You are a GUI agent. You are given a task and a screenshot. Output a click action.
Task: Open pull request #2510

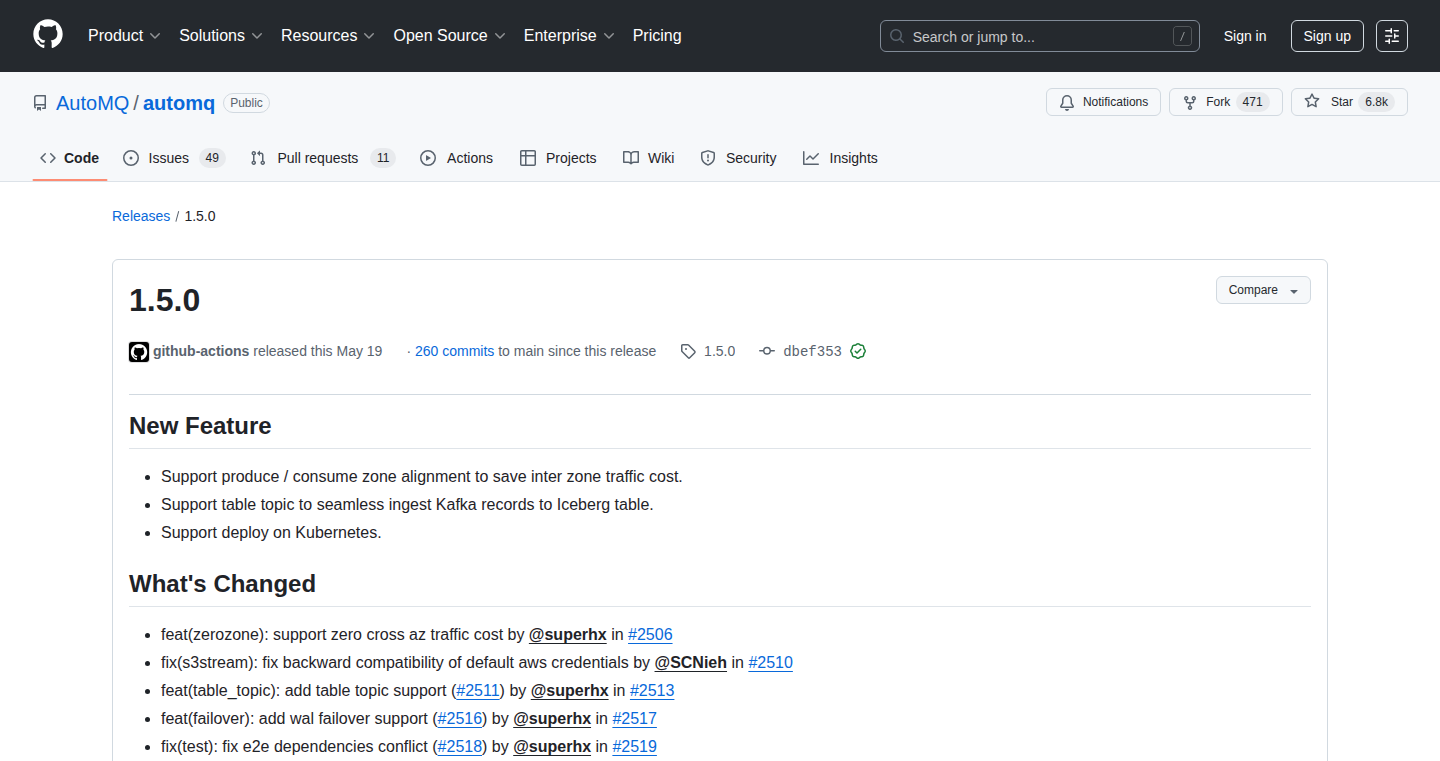pos(770,662)
